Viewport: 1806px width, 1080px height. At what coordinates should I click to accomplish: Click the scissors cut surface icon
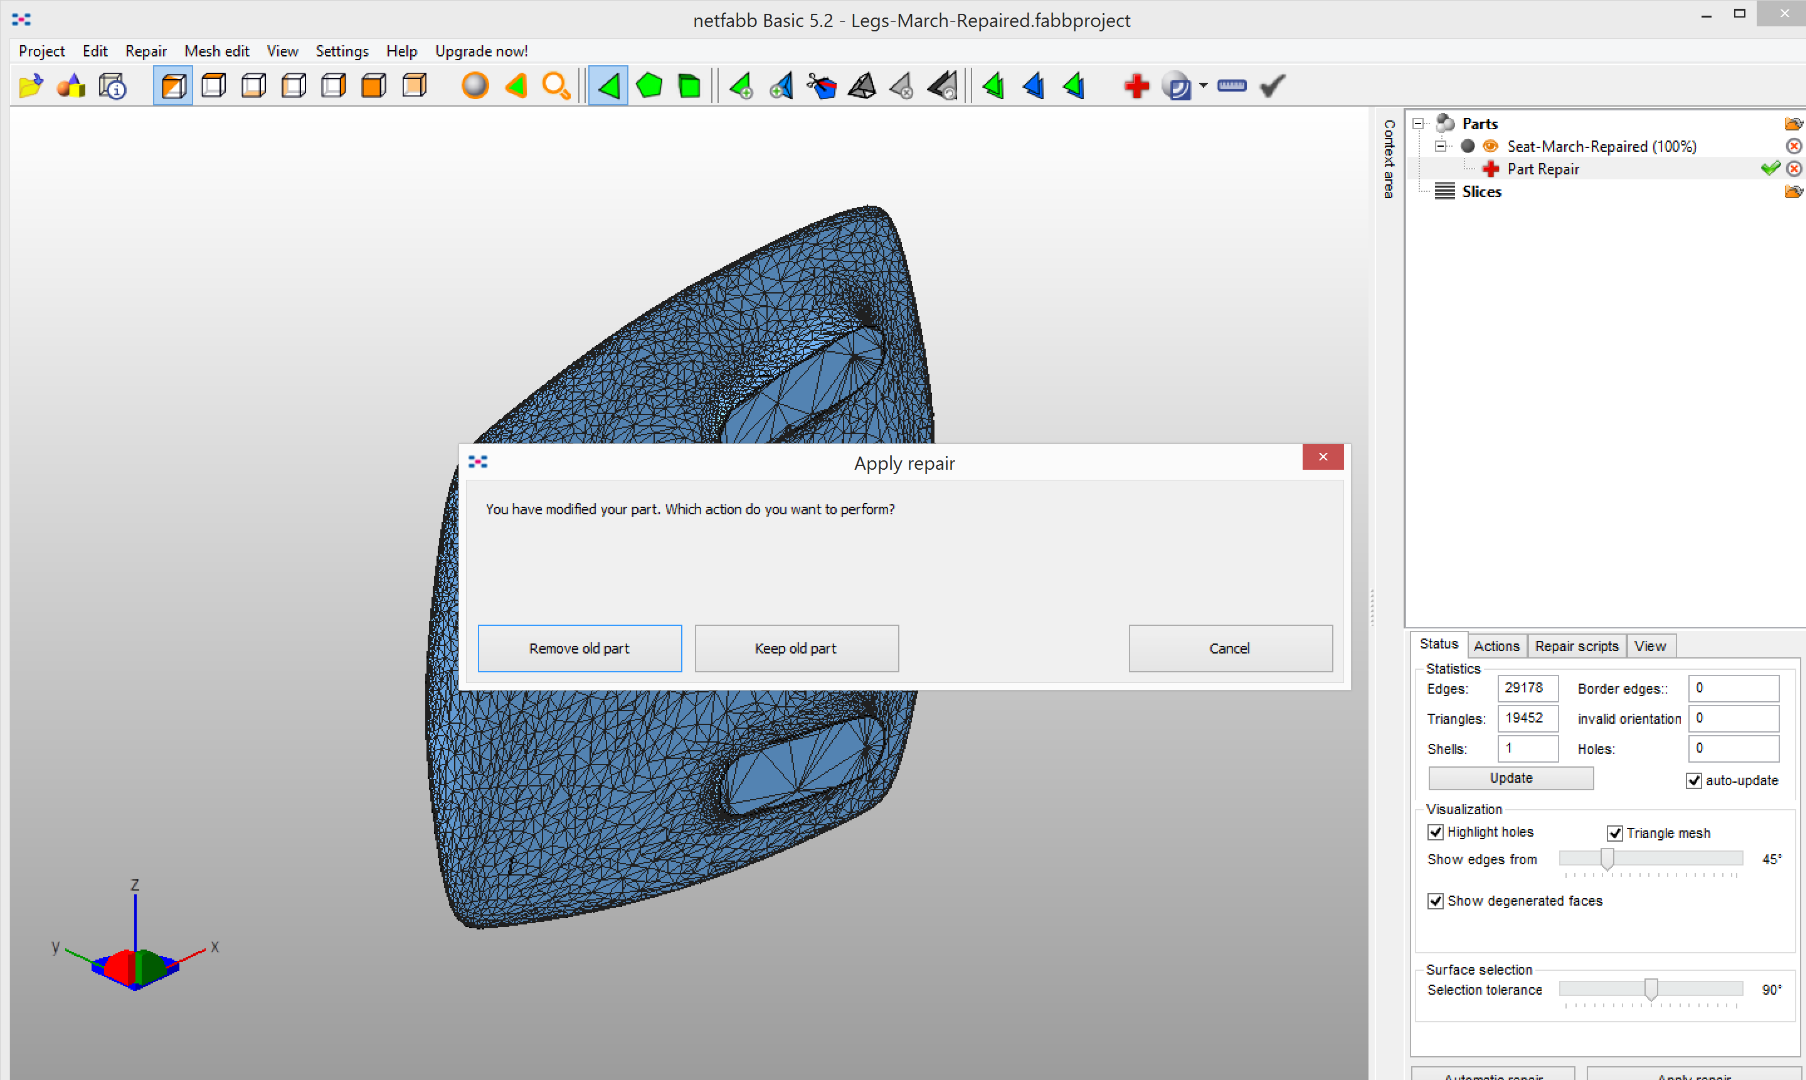click(x=821, y=86)
